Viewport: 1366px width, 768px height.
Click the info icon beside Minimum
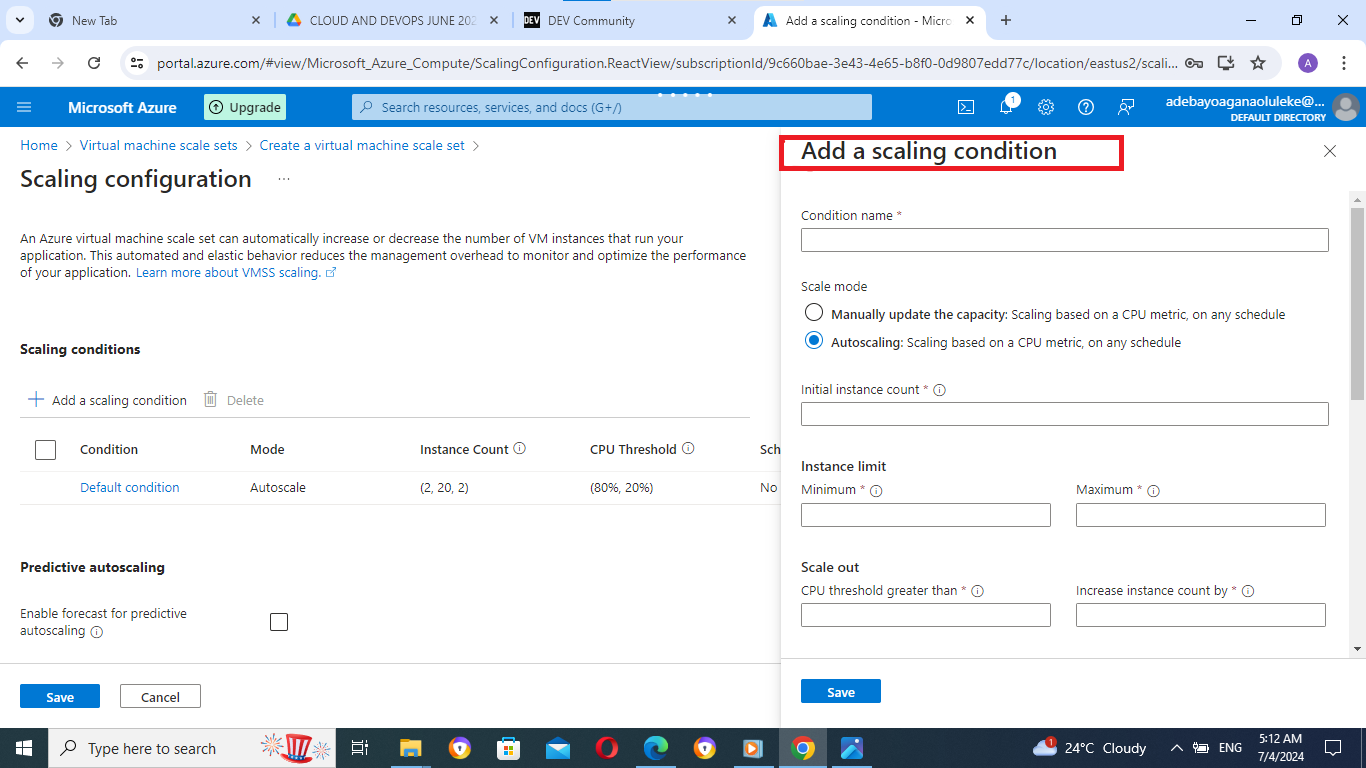876,491
